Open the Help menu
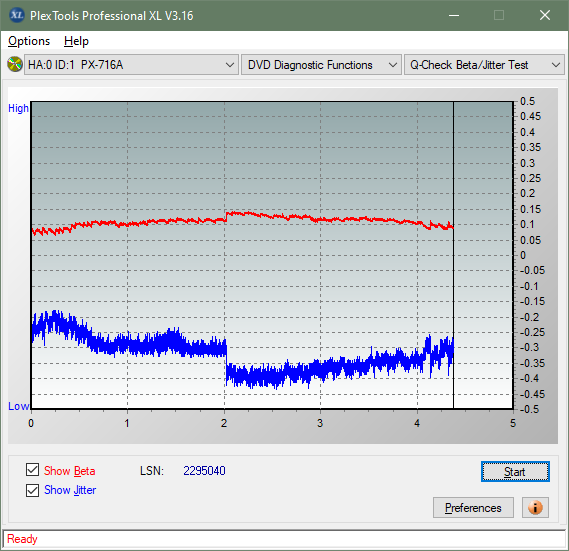 pos(76,41)
